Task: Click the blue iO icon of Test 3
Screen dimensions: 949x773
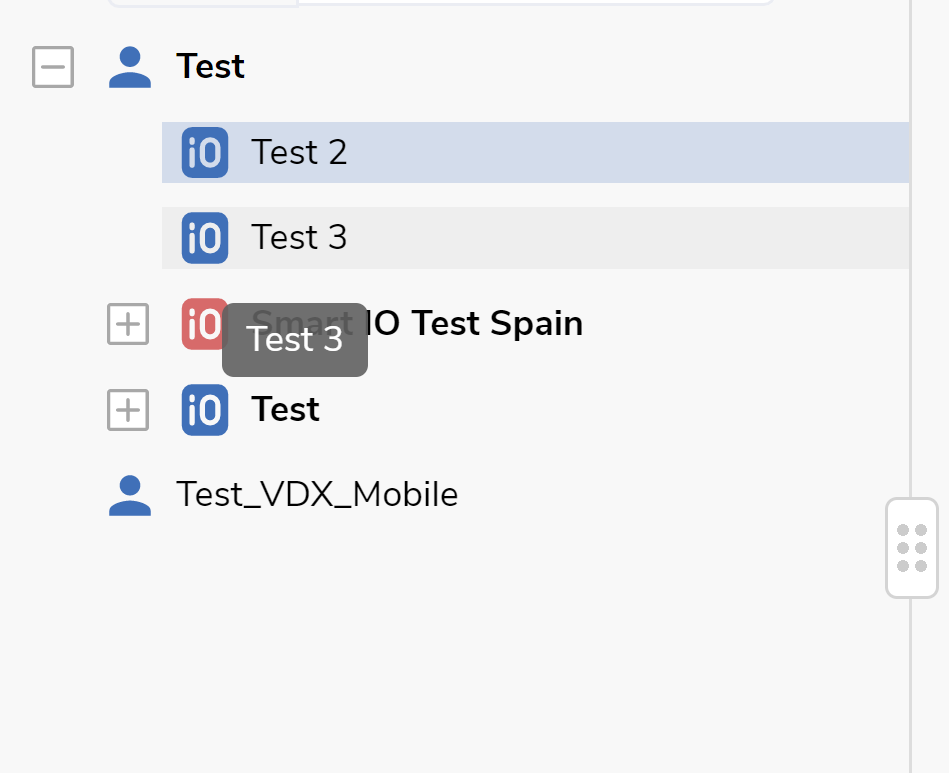Action: click(x=205, y=238)
